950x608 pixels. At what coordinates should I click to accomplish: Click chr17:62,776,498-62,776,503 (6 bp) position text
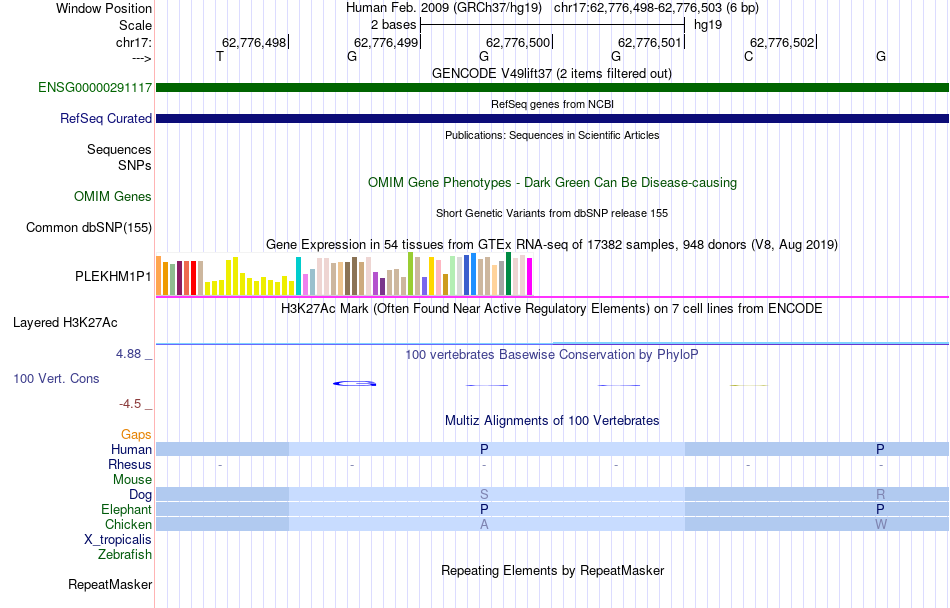[x=656, y=8]
